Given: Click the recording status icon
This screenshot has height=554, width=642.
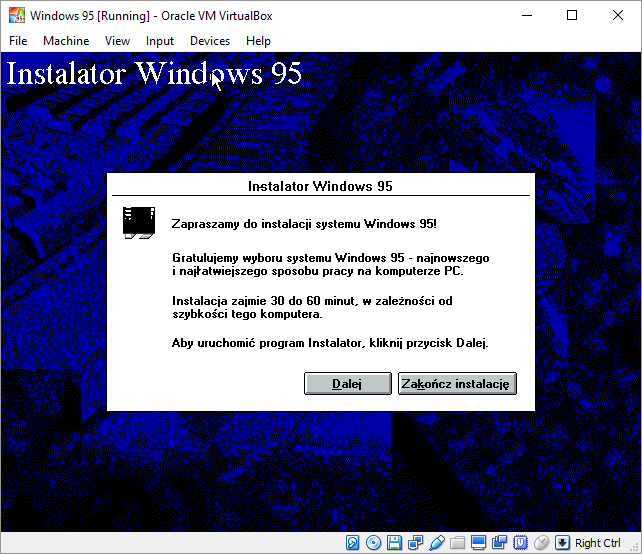Looking at the screenshot, I should 500,543.
